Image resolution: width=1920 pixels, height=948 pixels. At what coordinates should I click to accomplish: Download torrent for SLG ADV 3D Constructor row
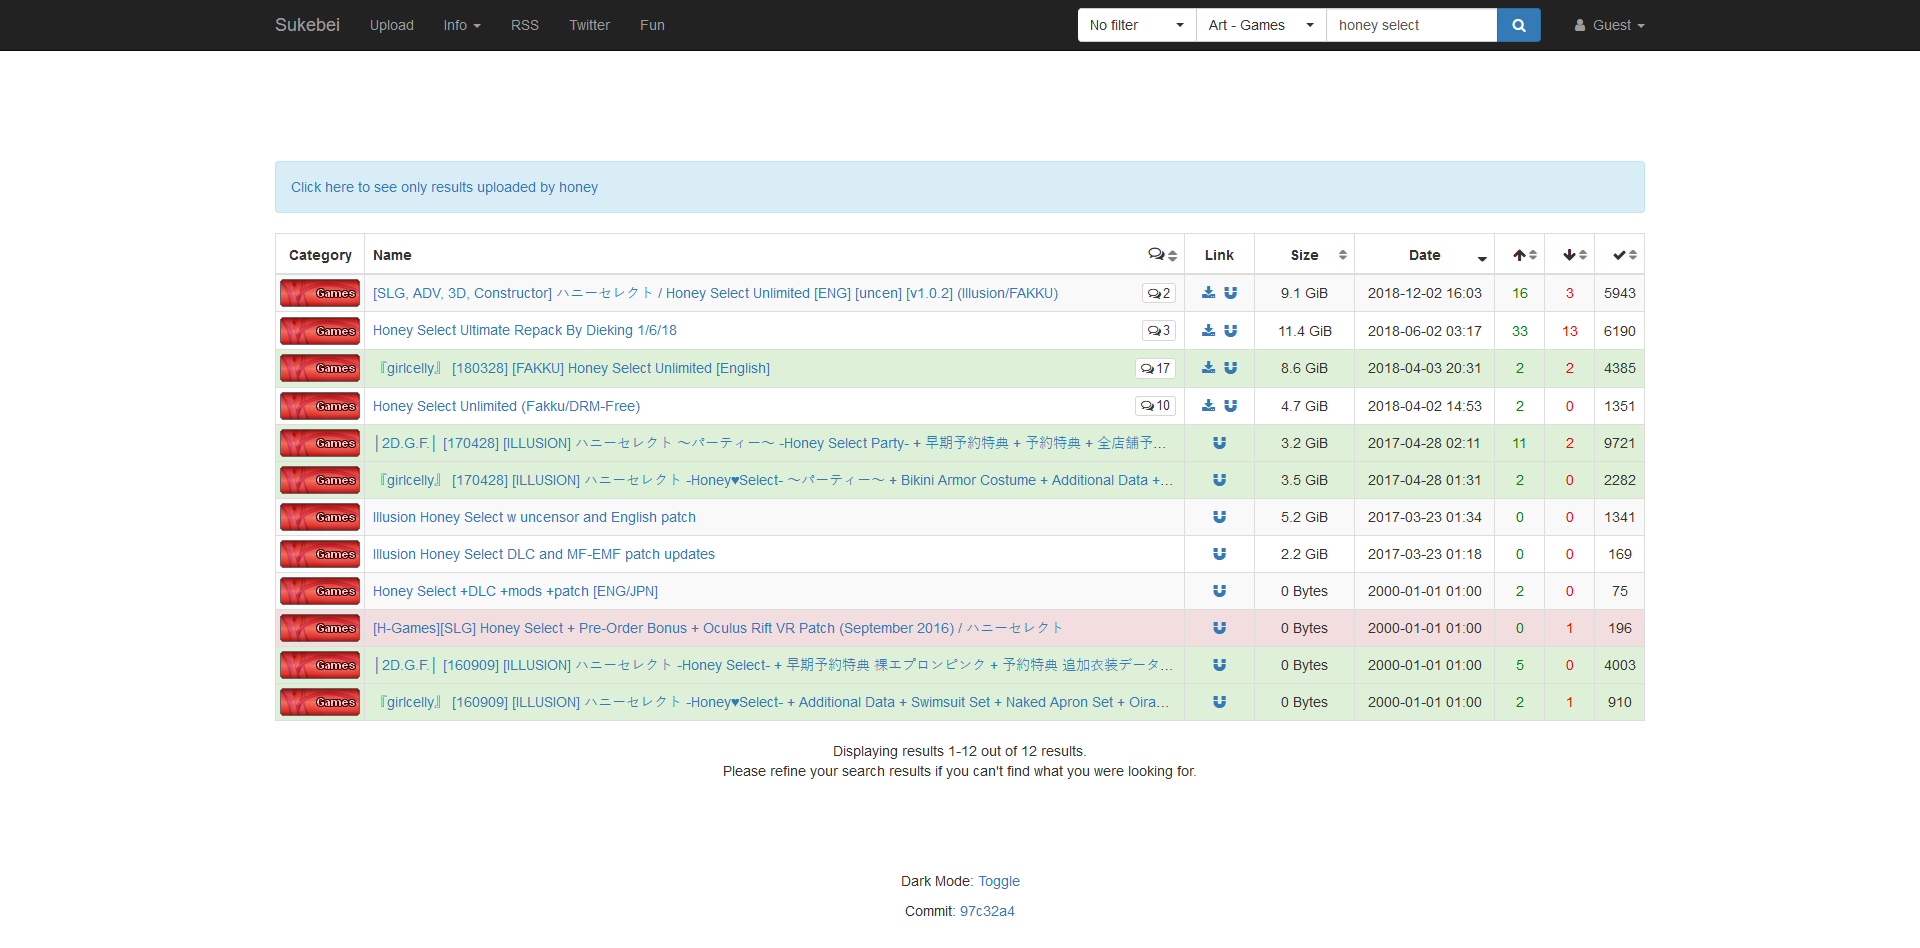(1208, 293)
